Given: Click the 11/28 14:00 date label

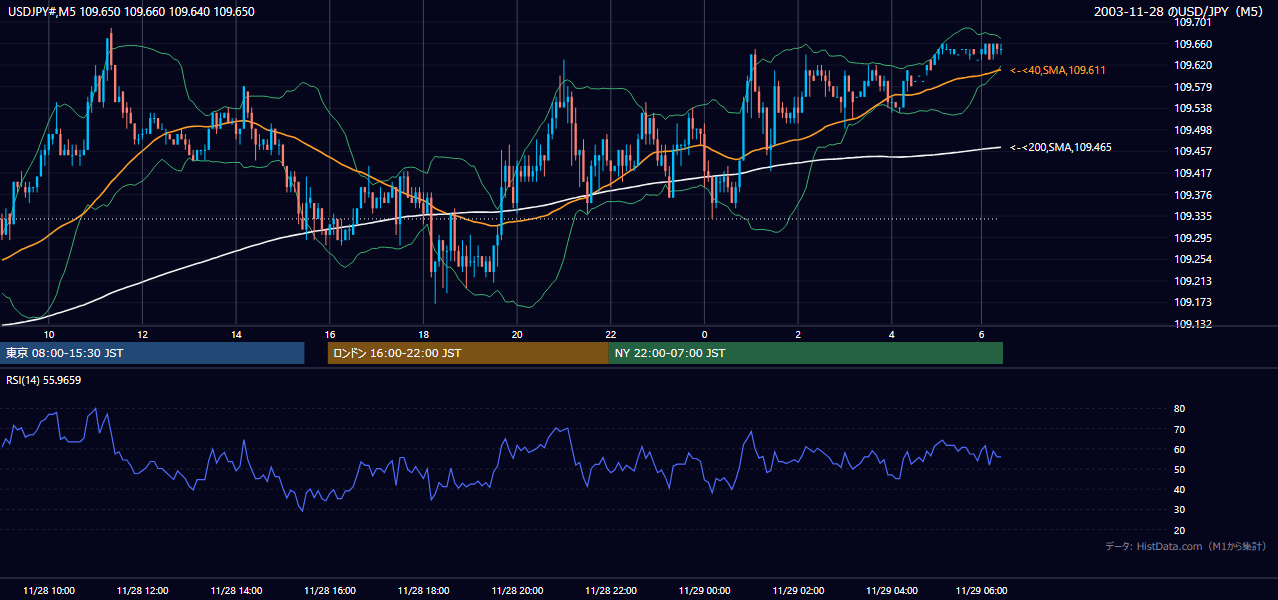Looking at the screenshot, I should click(x=236, y=590).
